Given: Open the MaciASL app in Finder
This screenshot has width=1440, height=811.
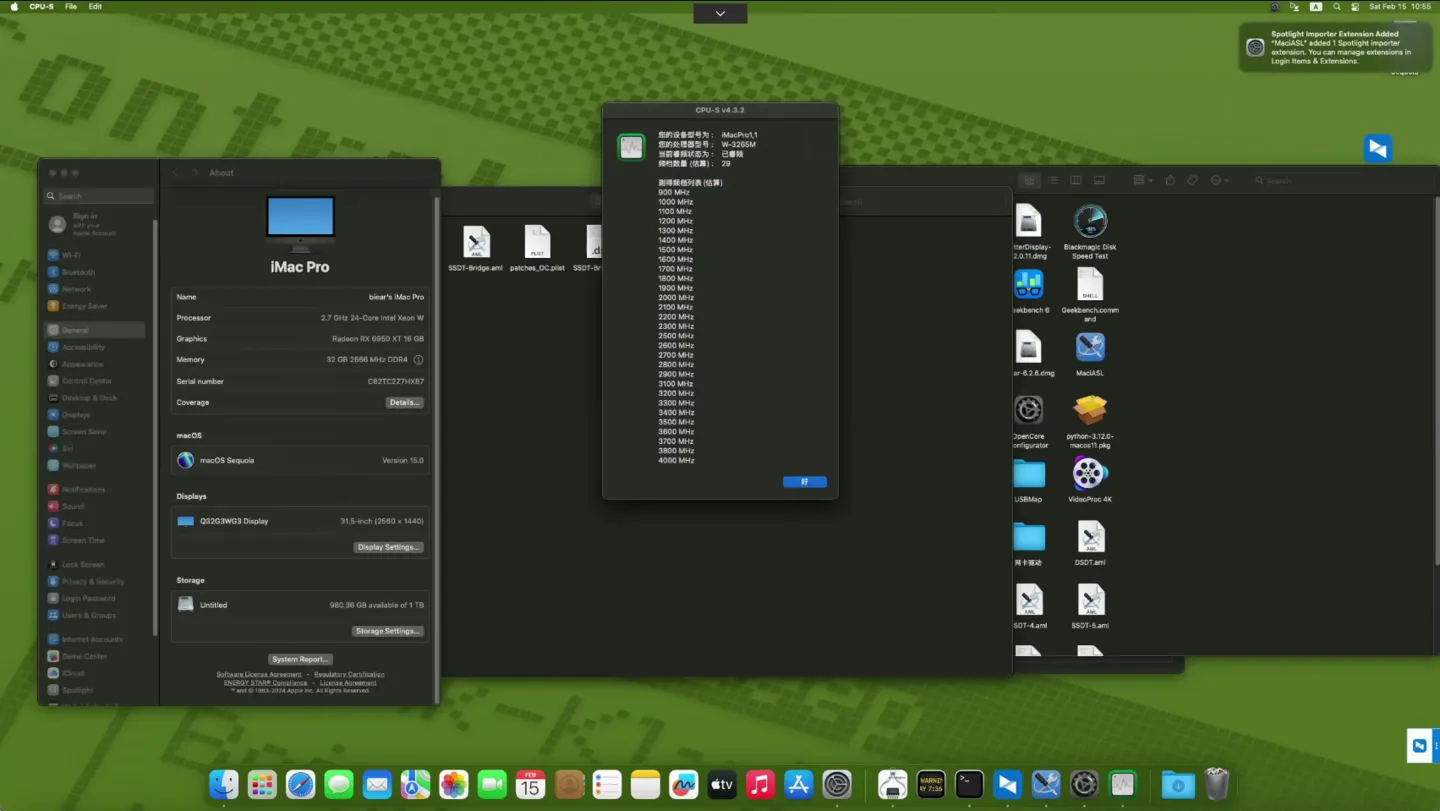Looking at the screenshot, I should (1089, 348).
